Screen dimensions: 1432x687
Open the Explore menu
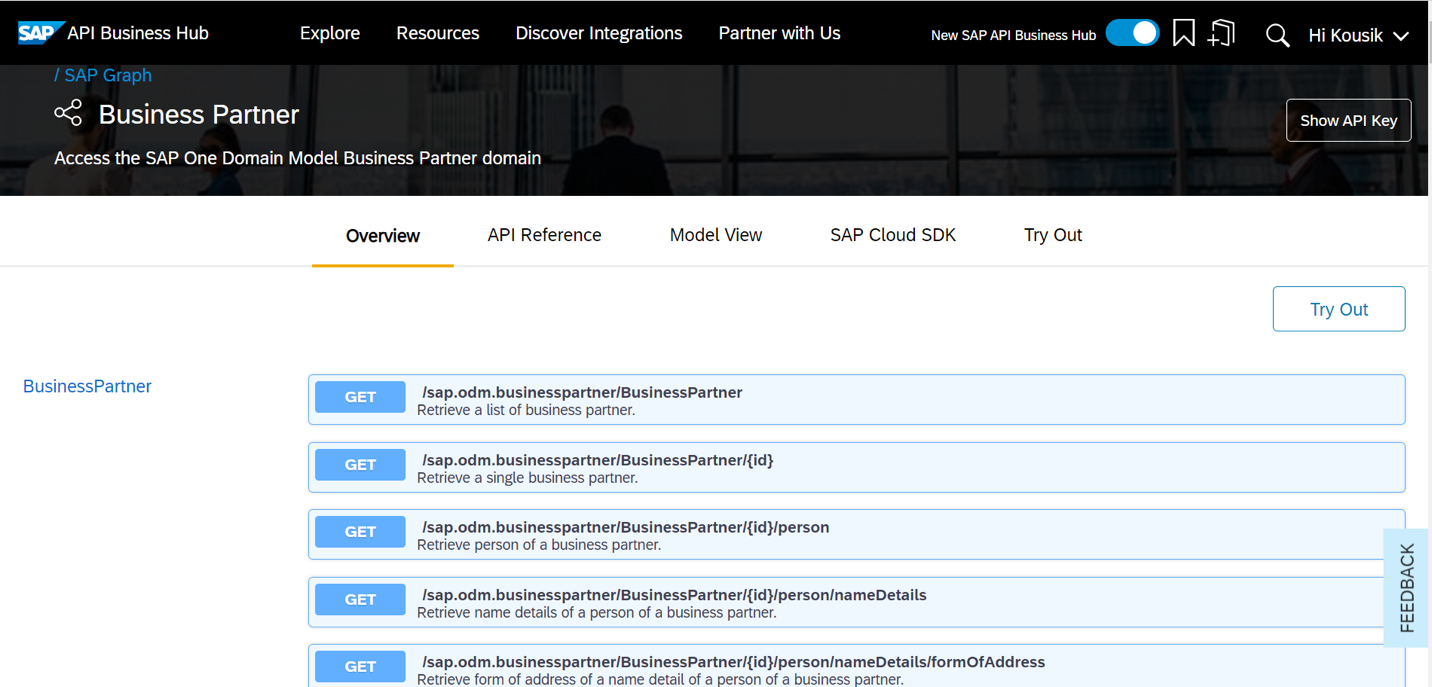[330, 33]
